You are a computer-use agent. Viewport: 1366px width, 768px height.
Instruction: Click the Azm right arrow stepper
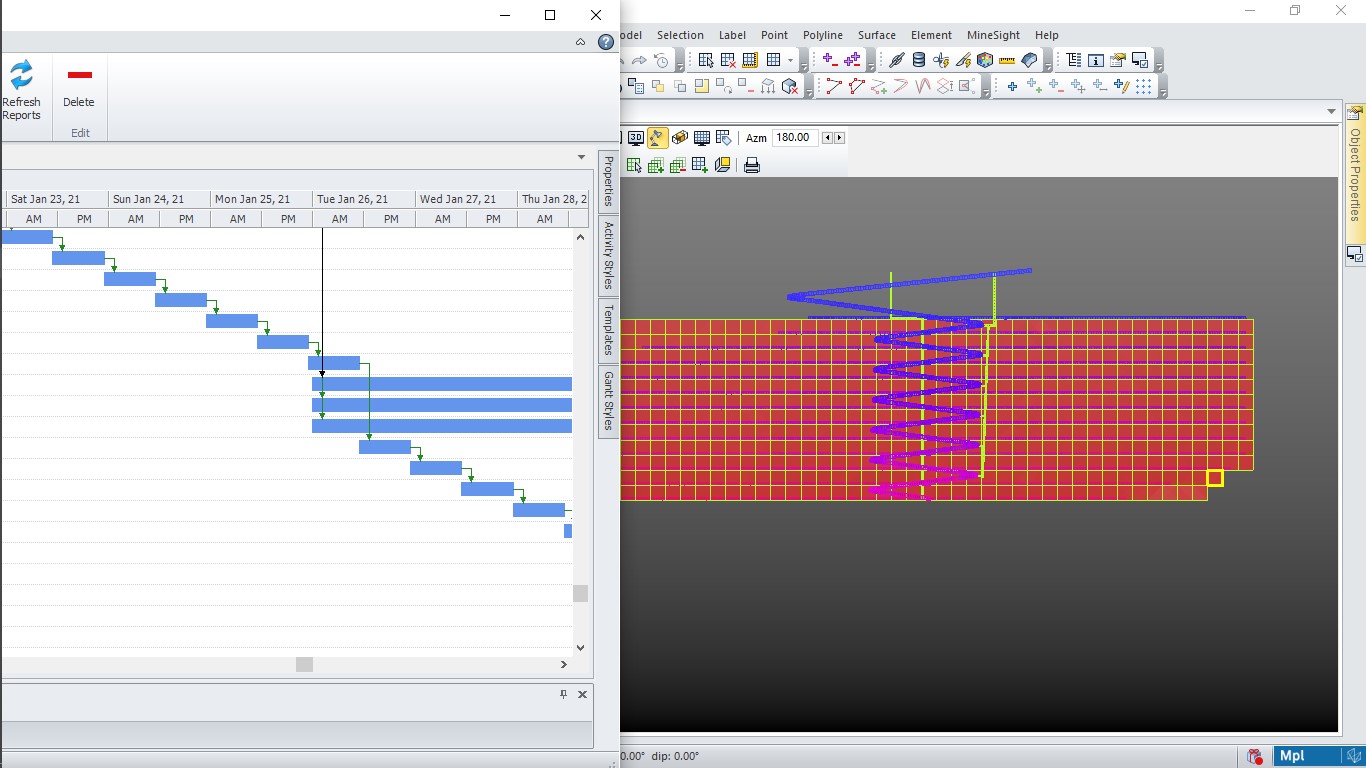[x=839, y=138]
